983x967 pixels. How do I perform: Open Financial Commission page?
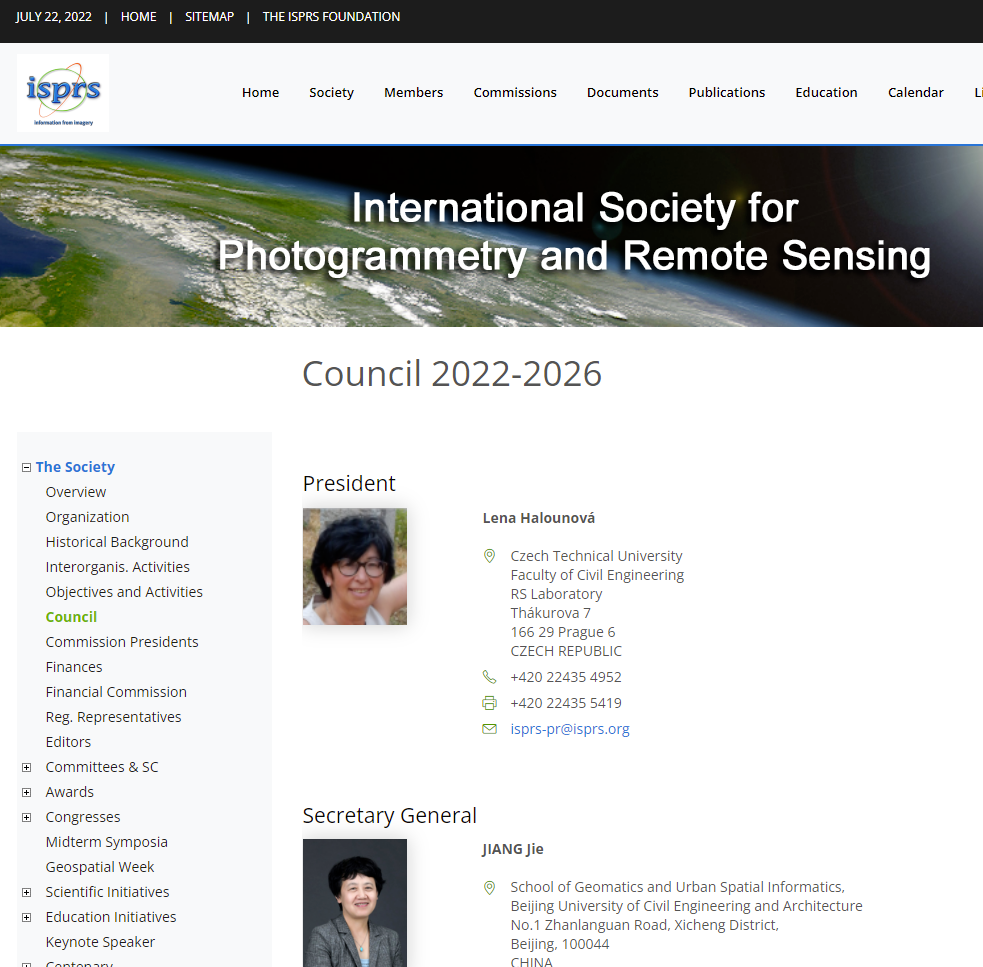pyautogui.click(x=117, y=692)
